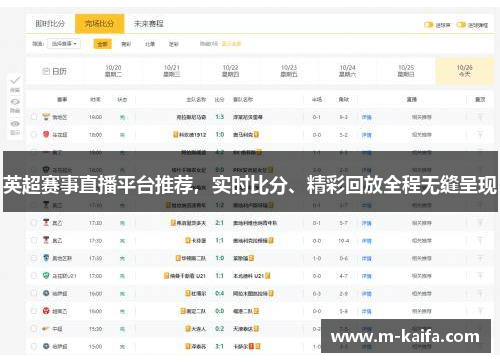Pin the U21 match scored 1:1 to top

coord(480,276)
